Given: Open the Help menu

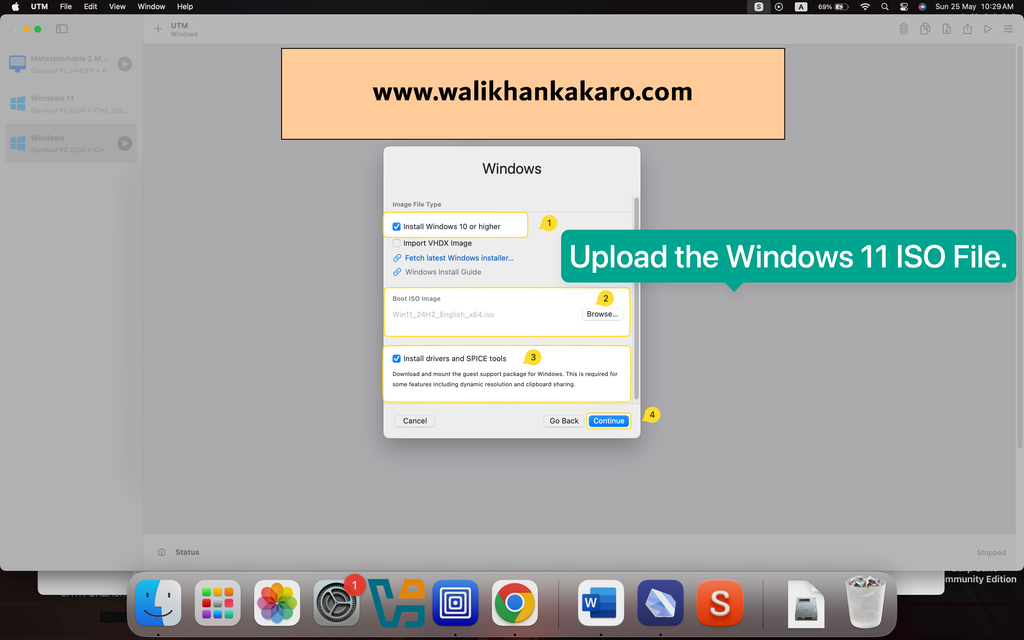Looking at the screenshot, I should pos(185,7).
